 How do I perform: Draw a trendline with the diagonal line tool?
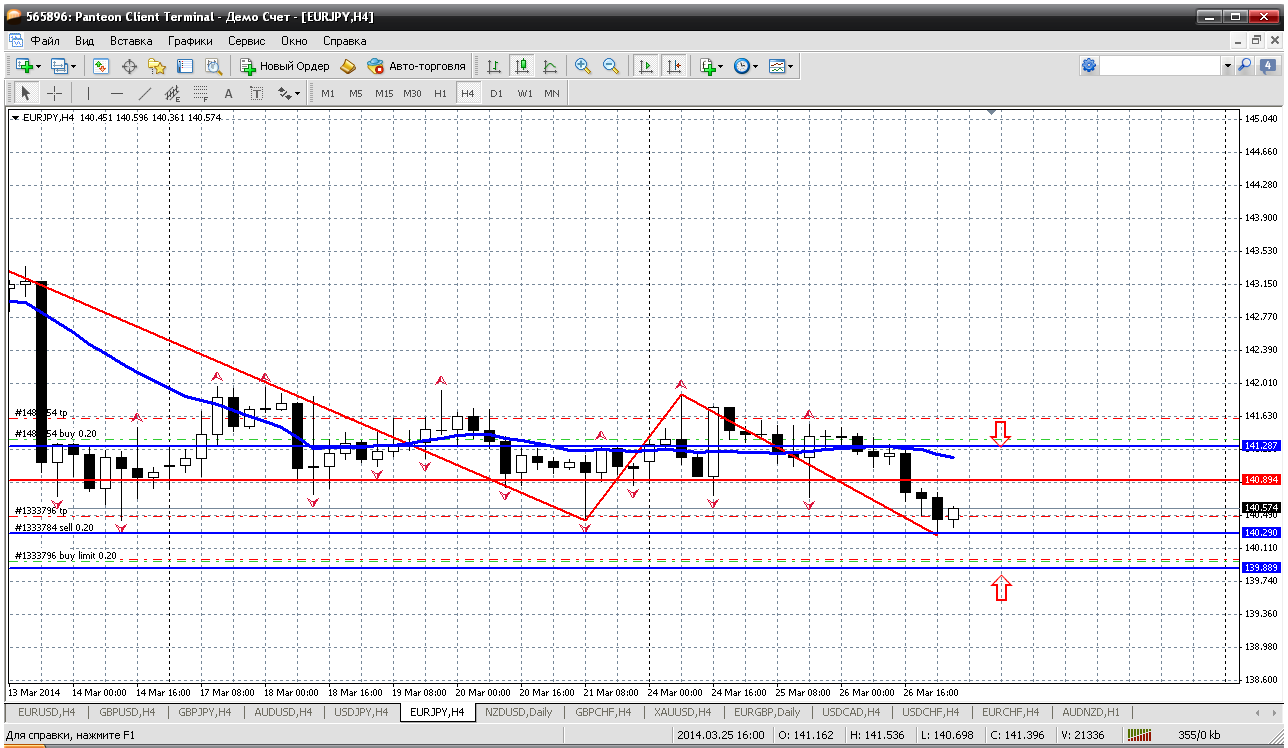[144, 93]
